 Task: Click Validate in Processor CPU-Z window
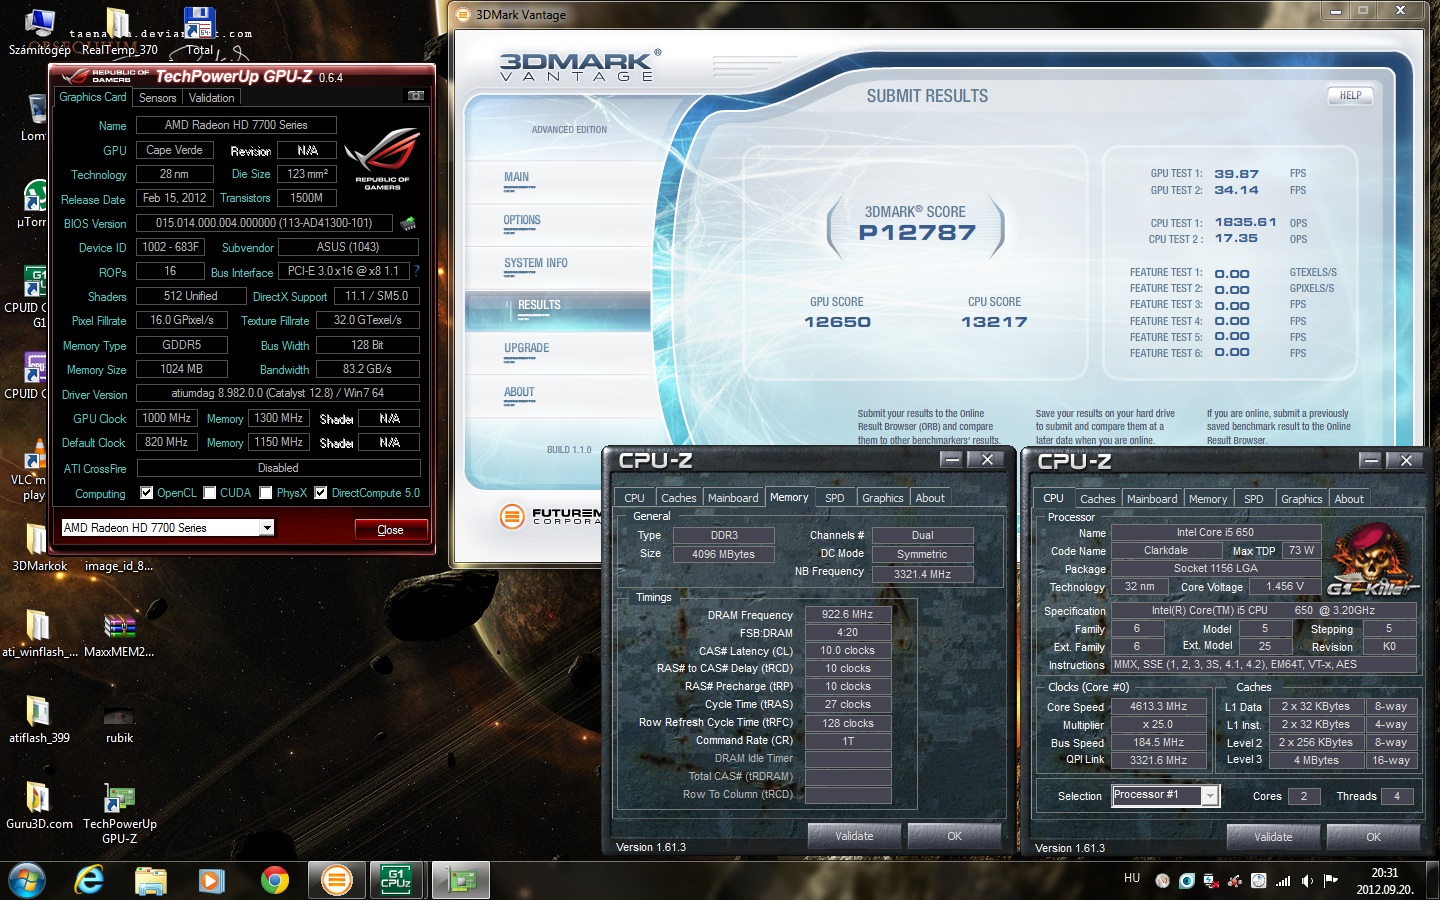pos(1273,837)
